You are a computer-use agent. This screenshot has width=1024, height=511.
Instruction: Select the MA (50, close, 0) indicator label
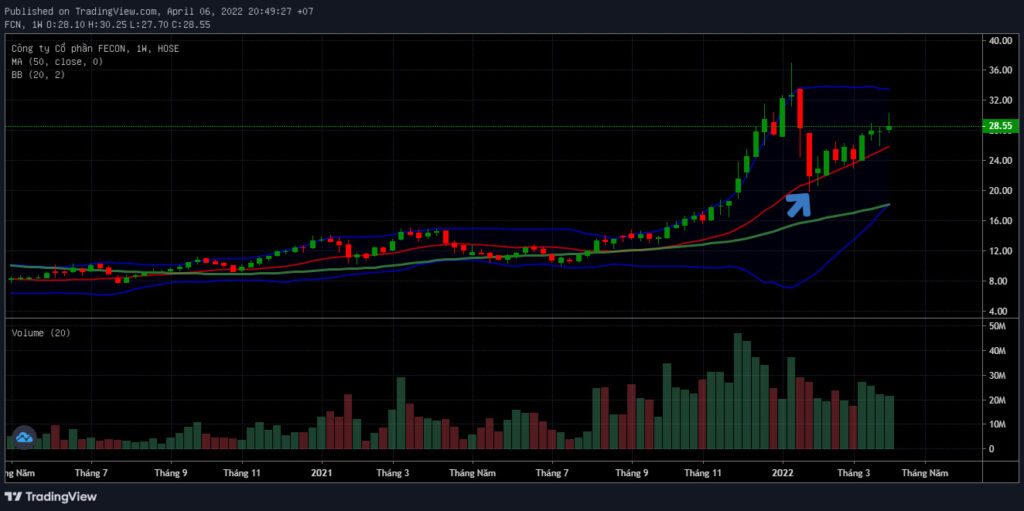[57, 61]
